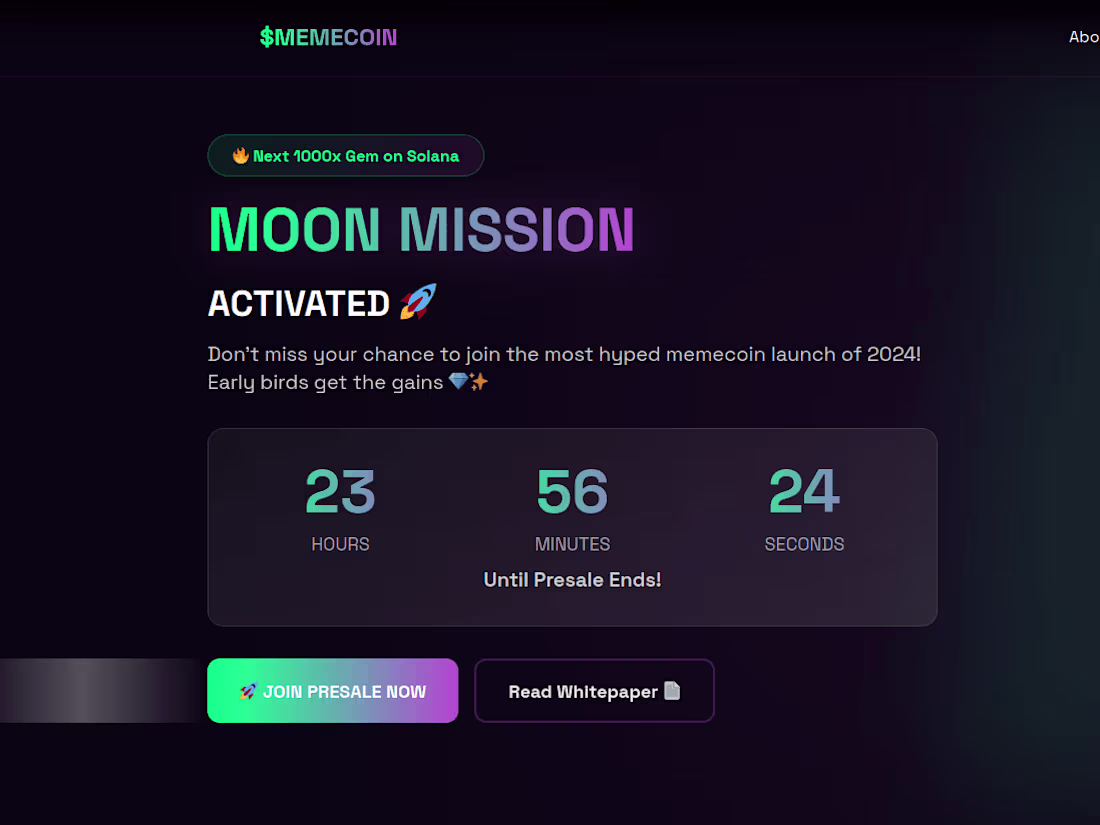Click the SECONDS label in the countdown
Viewport: 1100px width, 825px height.
pyautogui.click(x=804, y=544)
